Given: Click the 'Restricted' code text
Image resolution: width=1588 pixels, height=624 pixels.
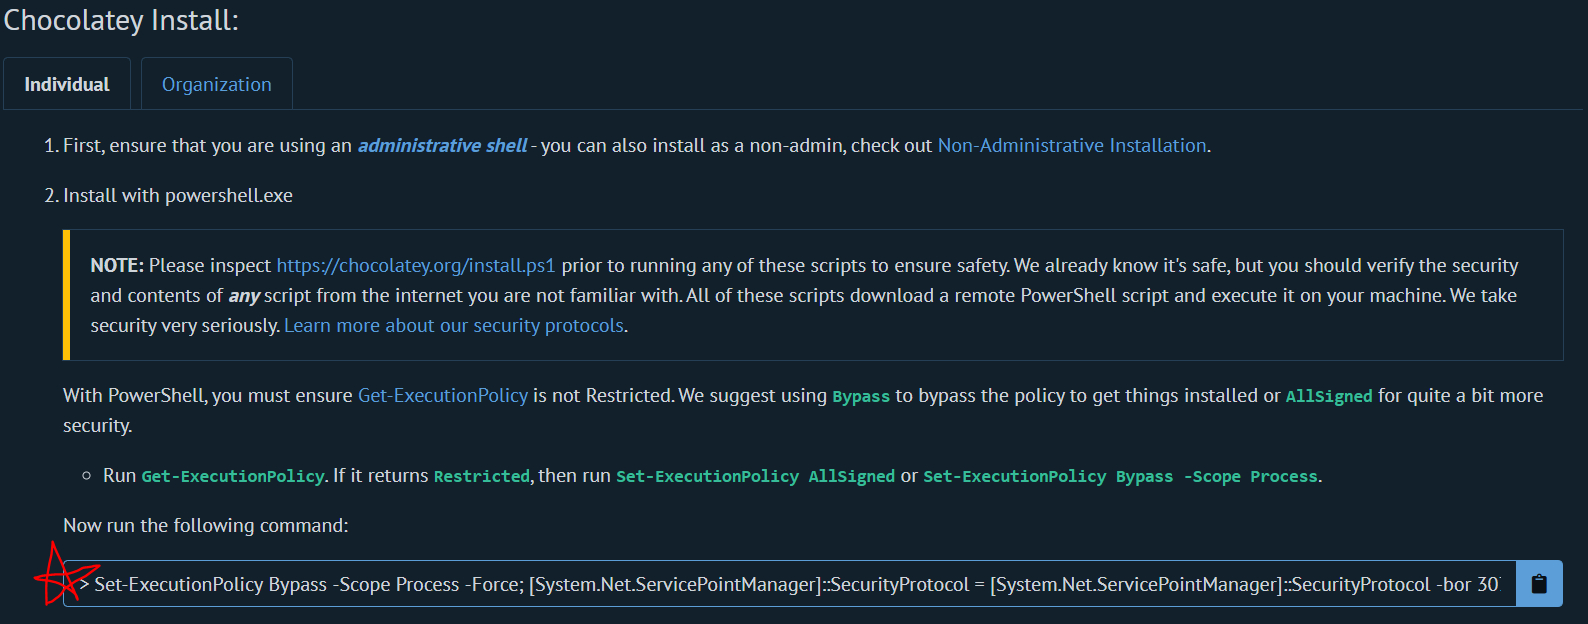Looking at the screenshot, I should (x=482, y=477).
